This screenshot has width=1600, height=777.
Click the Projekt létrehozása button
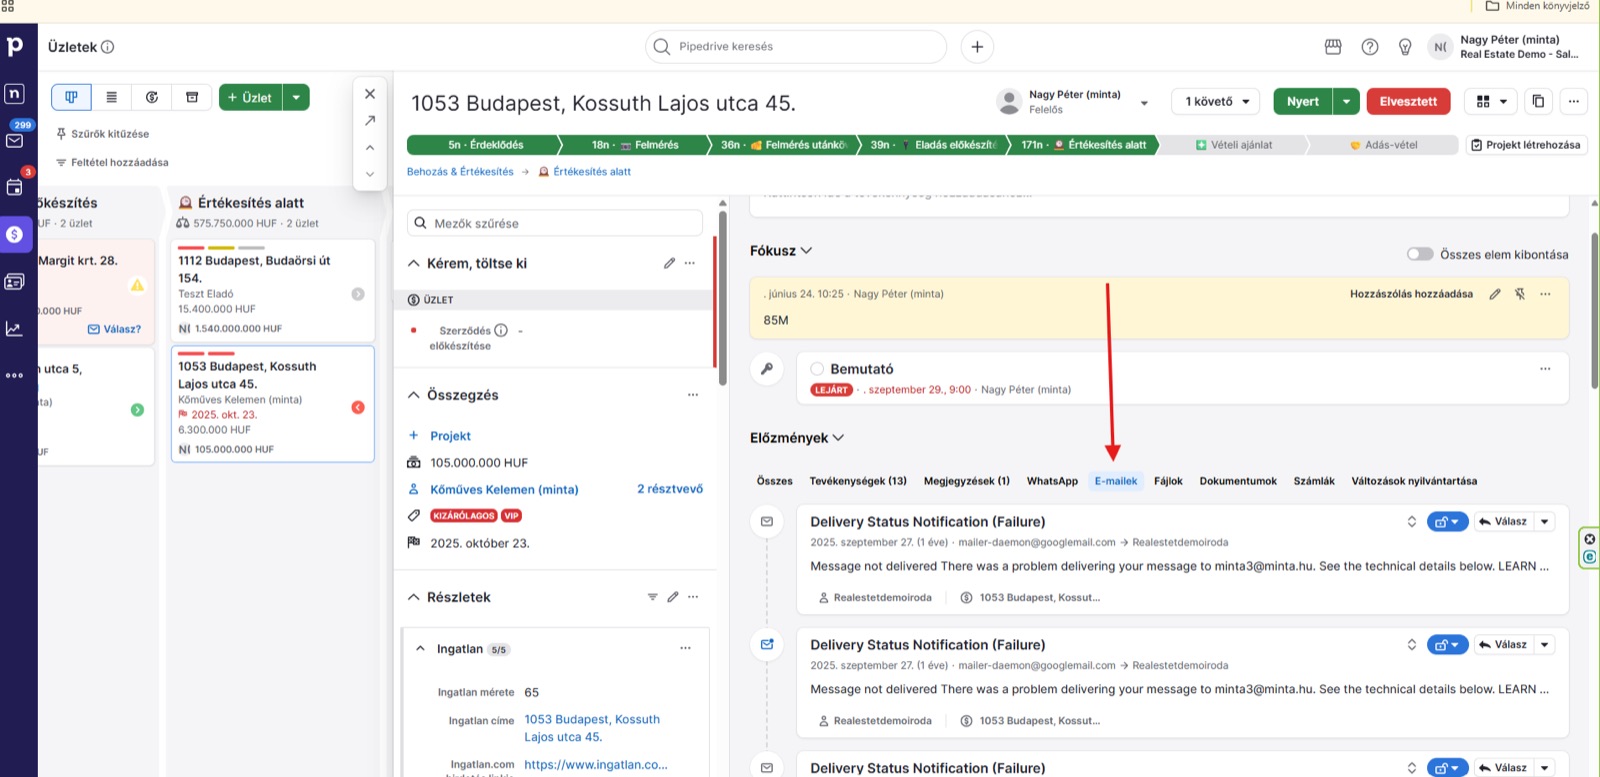[x=1527, y=145]
